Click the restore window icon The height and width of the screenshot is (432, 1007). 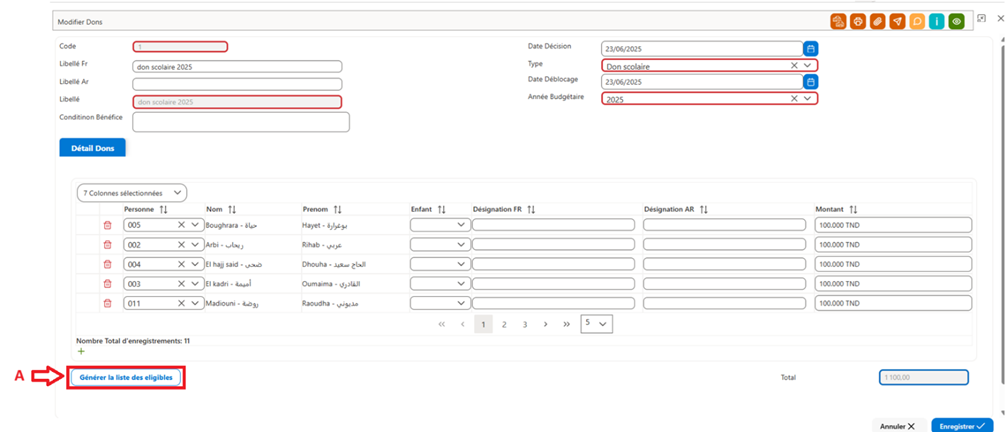pyautogui.click(x=981, y=19)
